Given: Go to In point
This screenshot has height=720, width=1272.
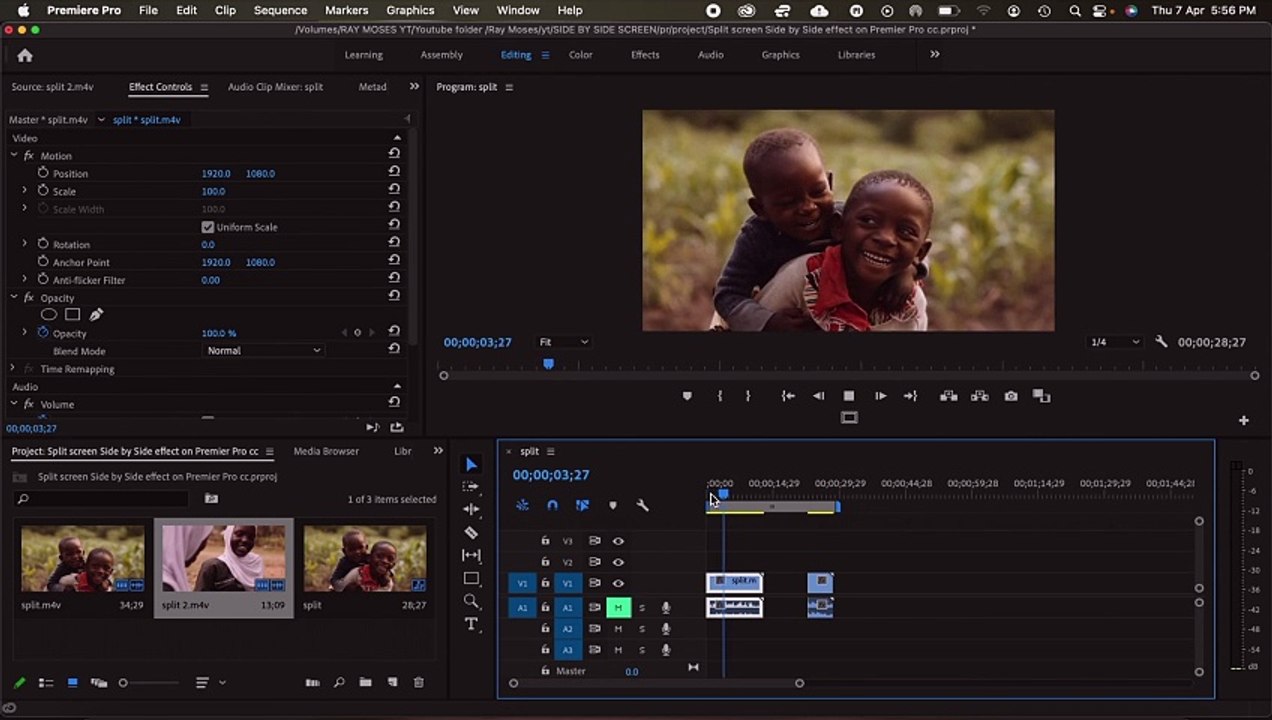Looking at the screenshot, I should pos(788,396).
